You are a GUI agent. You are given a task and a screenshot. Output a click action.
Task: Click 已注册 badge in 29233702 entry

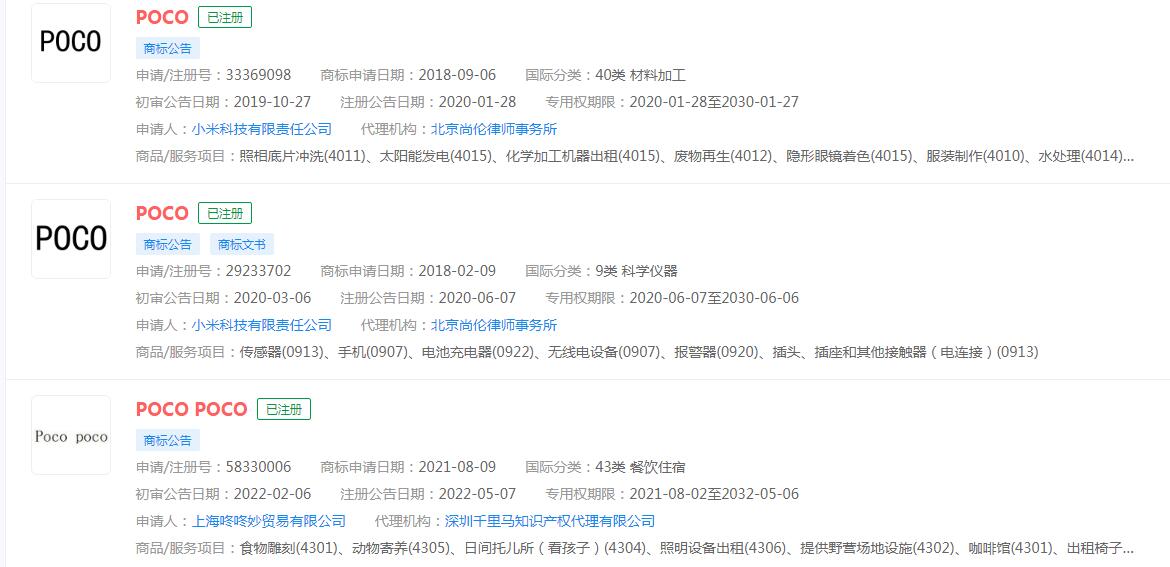(225, 213)
